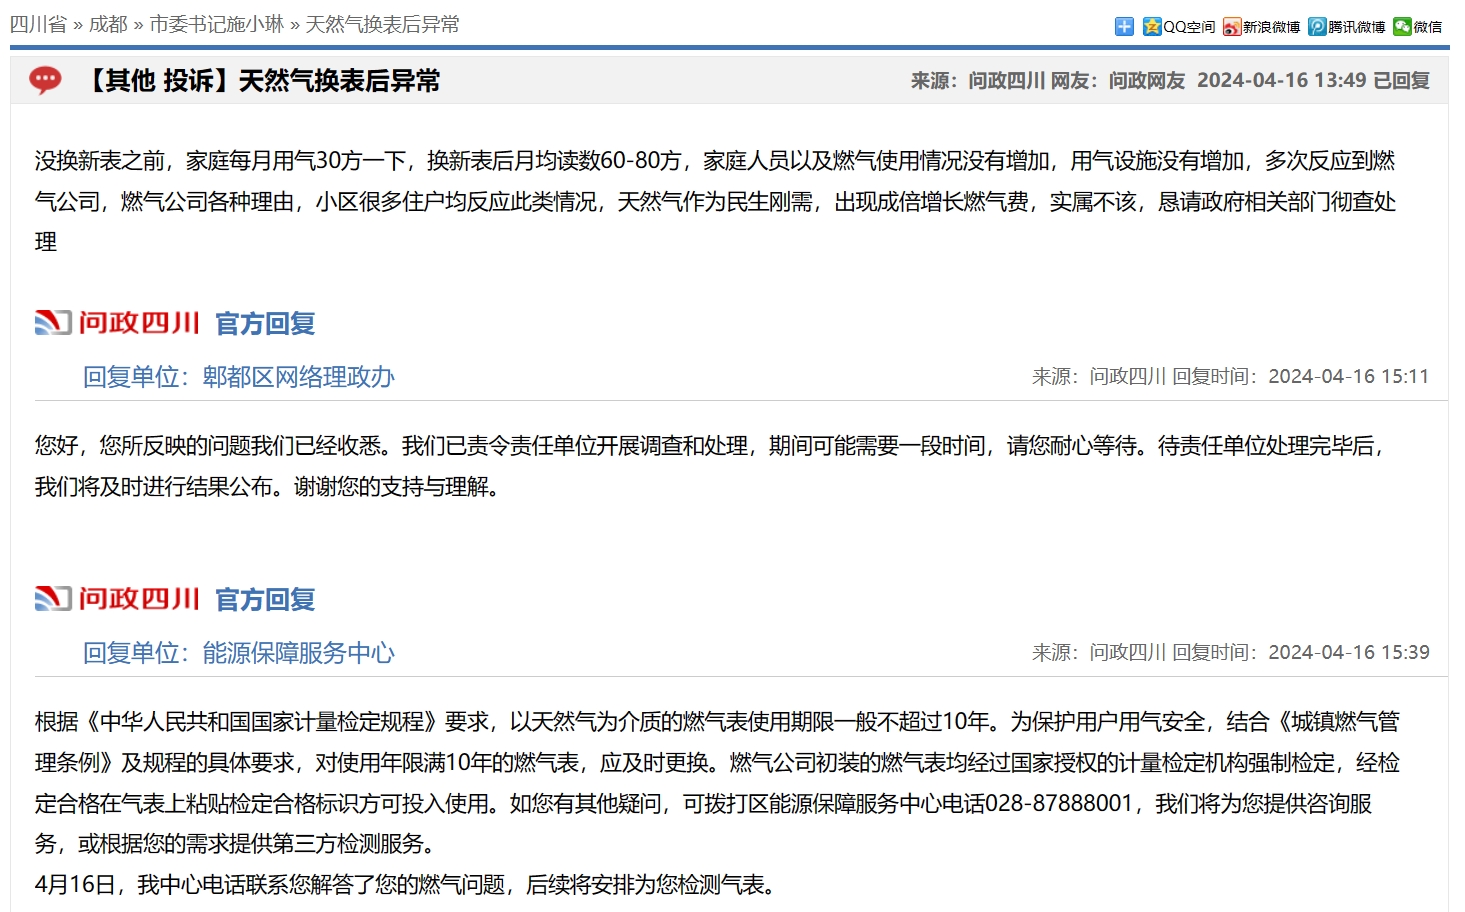Open the blue plus more-sharing icon
This screenshot has width=1465, height=912.
[x=1124, y=26]
